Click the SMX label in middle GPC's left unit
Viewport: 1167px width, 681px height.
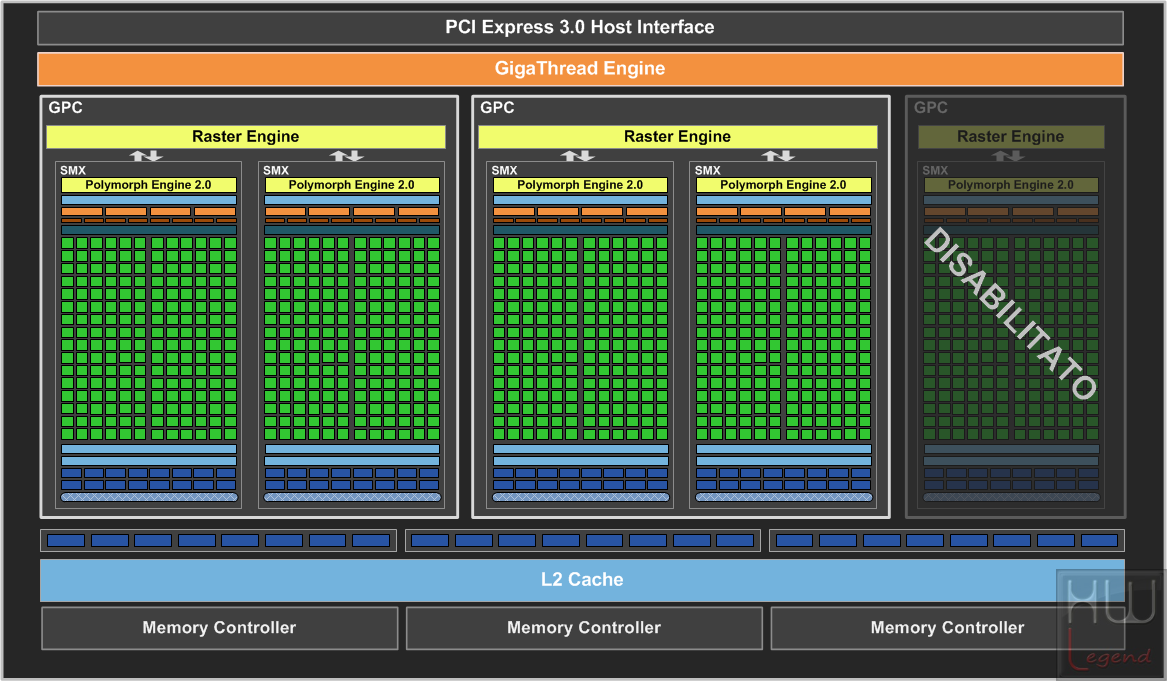pyautogui.click(x=505, y=170)
